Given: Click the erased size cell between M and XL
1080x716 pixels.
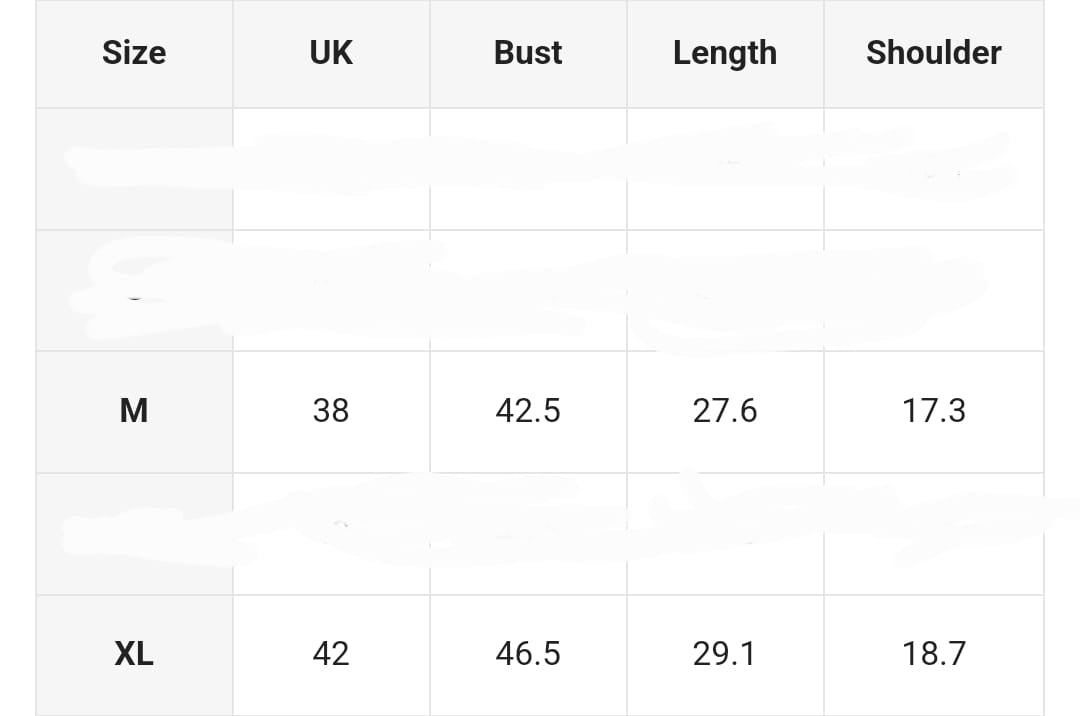Looking at the screenshot, I should click(134, 534).
